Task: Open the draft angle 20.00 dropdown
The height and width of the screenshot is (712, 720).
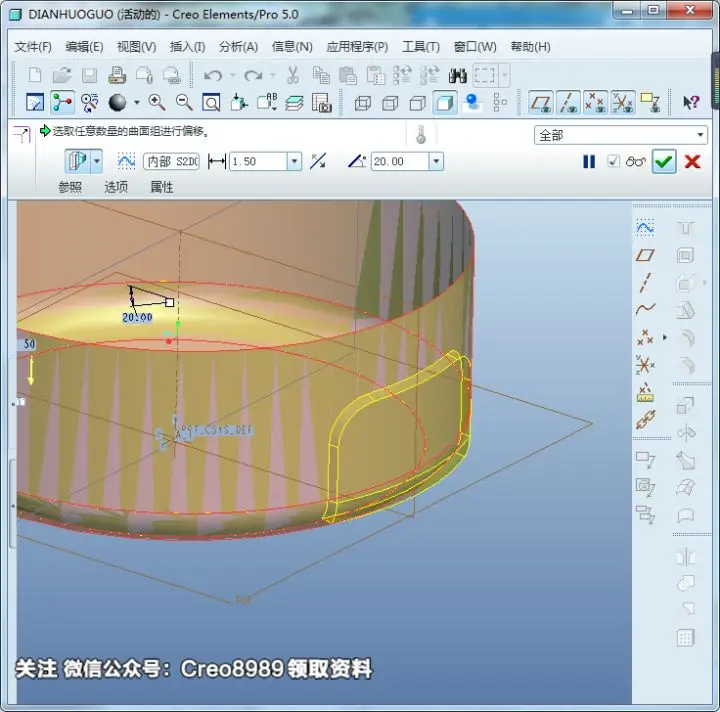Action: coord(436,162)
